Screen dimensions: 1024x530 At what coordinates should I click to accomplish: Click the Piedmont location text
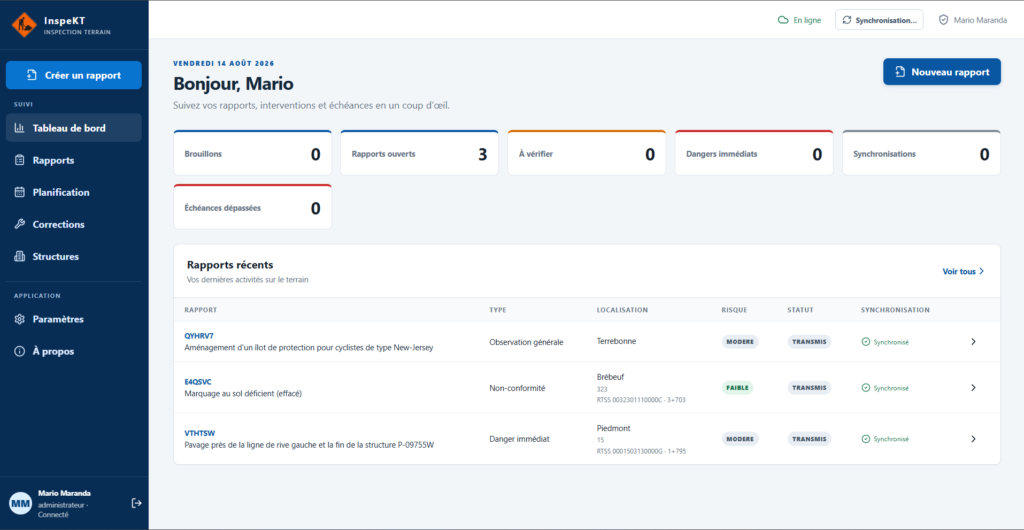[x=613, y=428]
